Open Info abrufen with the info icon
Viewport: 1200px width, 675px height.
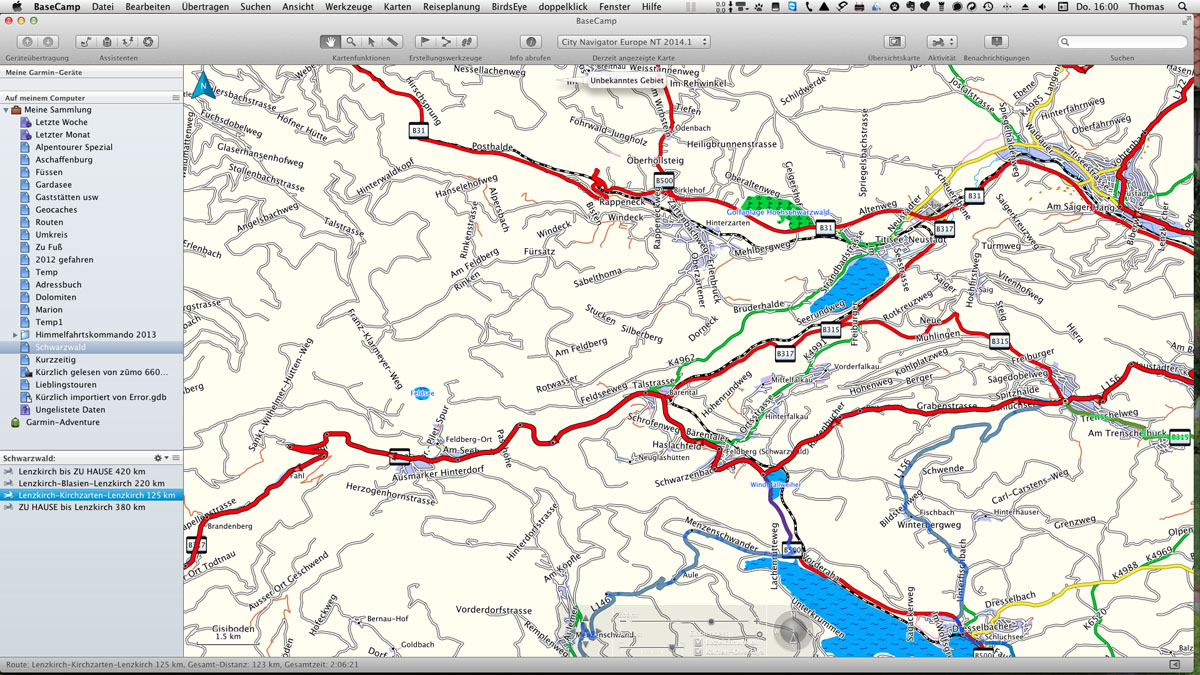[531, 42]
